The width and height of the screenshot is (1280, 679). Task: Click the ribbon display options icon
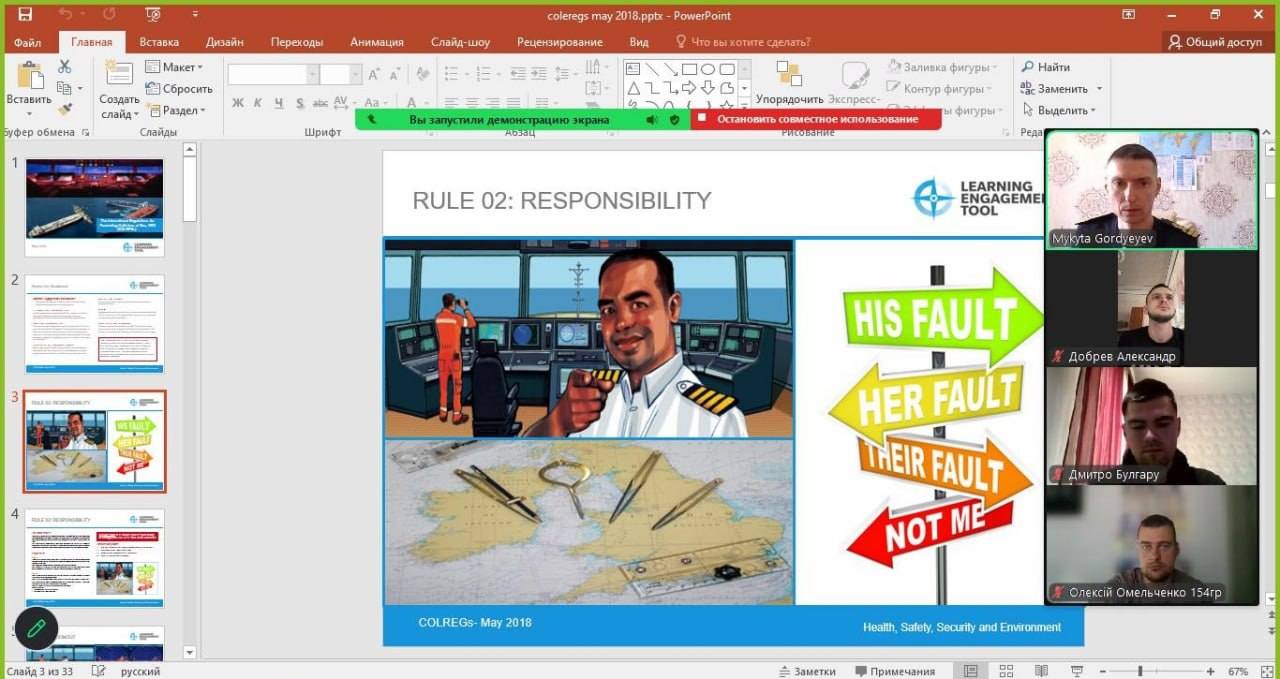coord(1128,15)
